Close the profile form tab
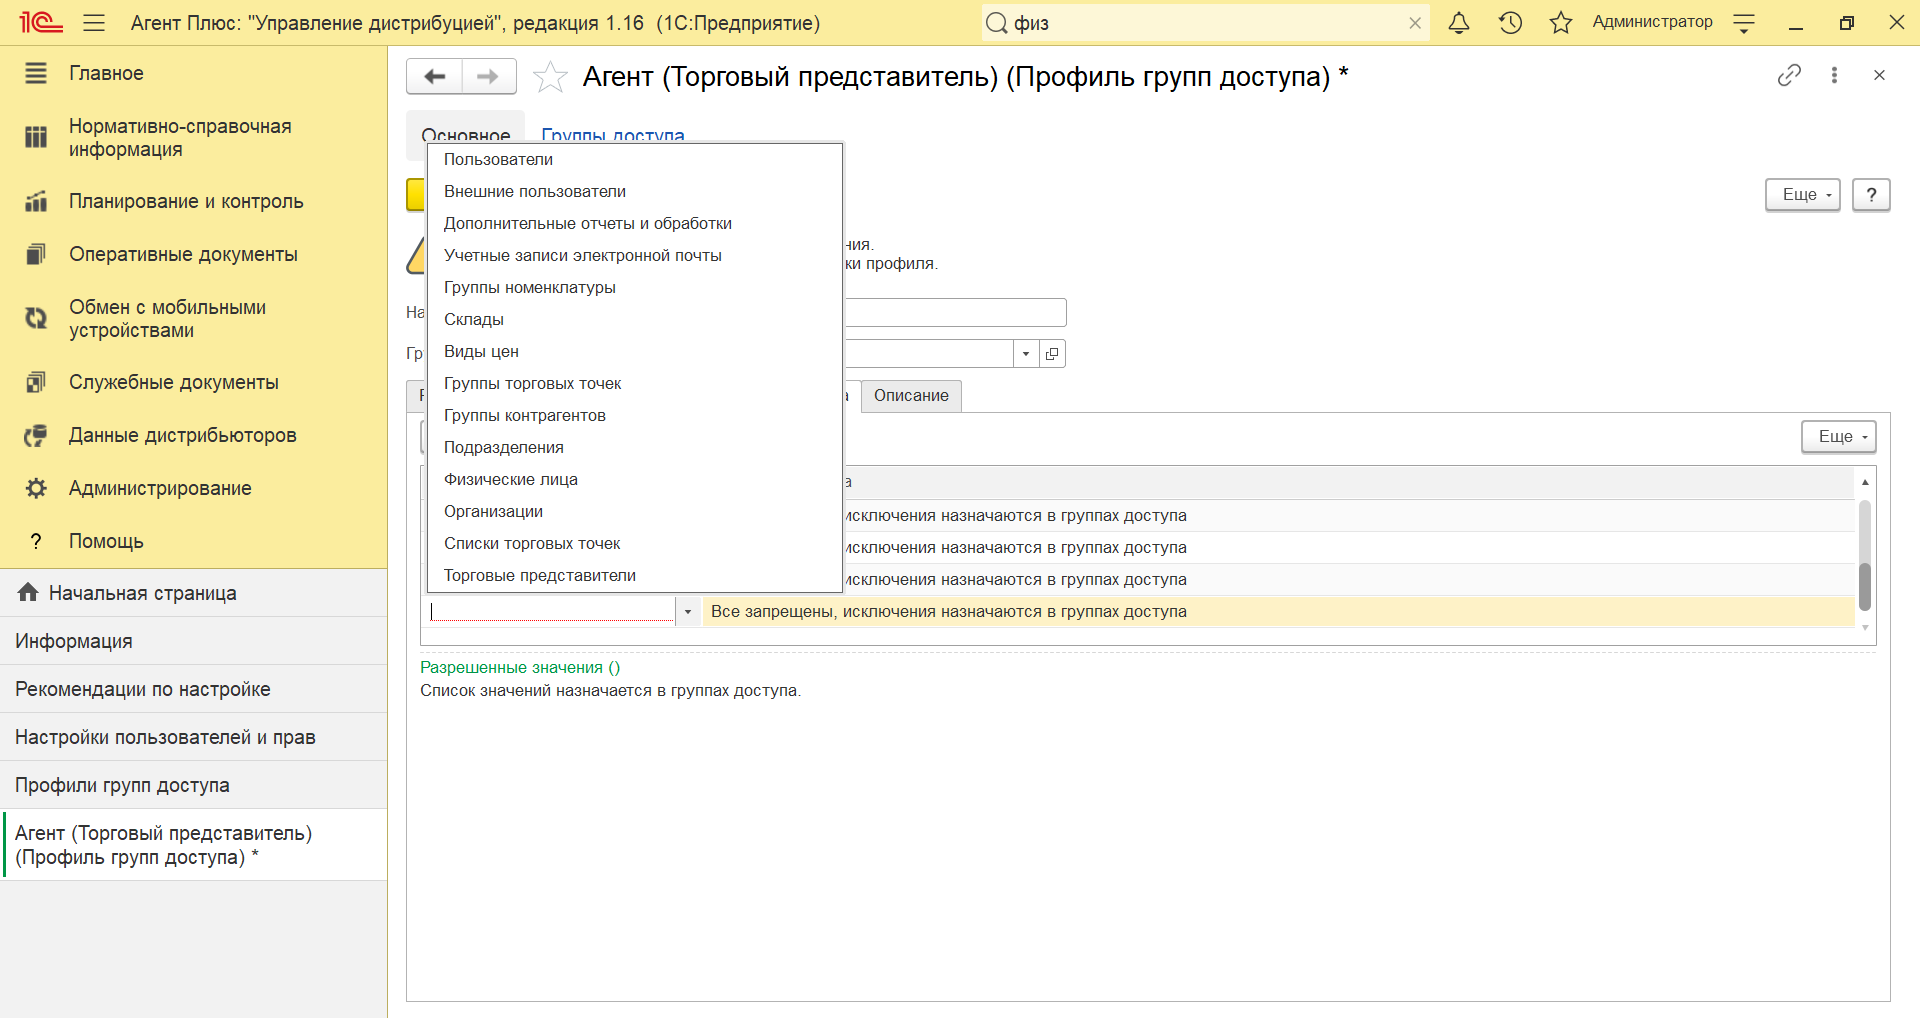The image size is (1920, 1018). pos(1879,75)
